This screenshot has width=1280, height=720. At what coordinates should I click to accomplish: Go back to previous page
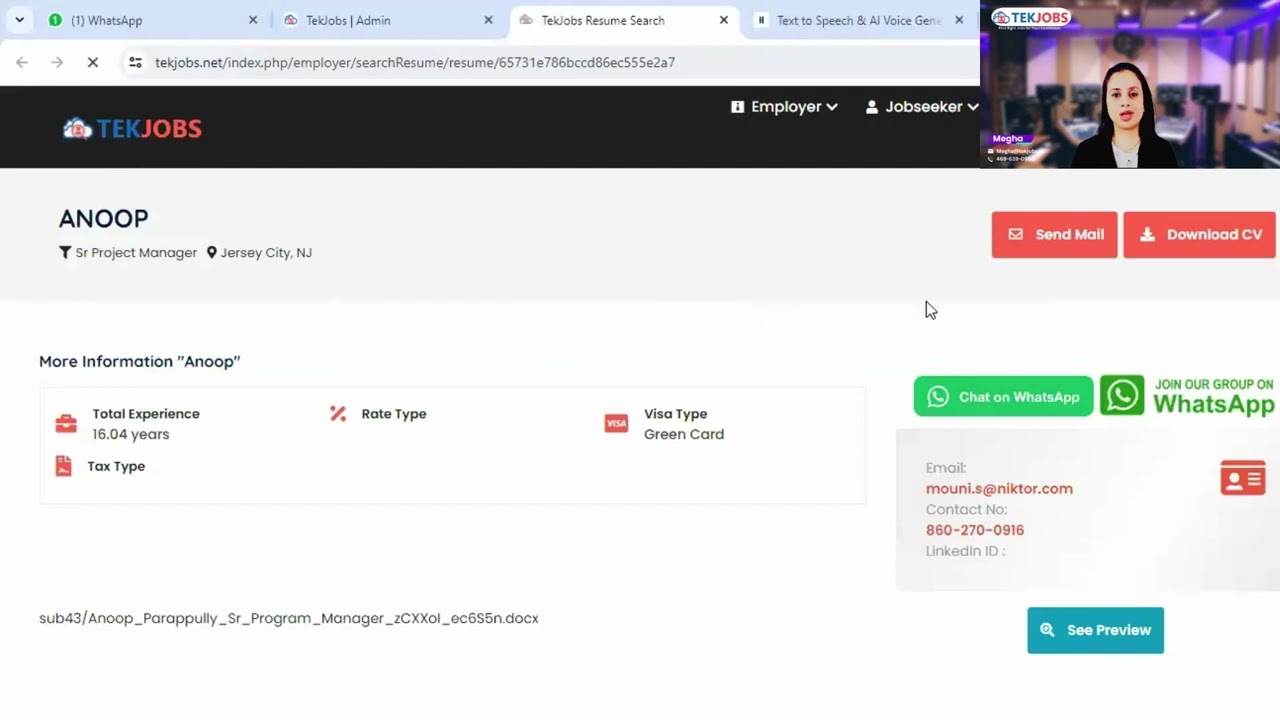click(22, 62)
